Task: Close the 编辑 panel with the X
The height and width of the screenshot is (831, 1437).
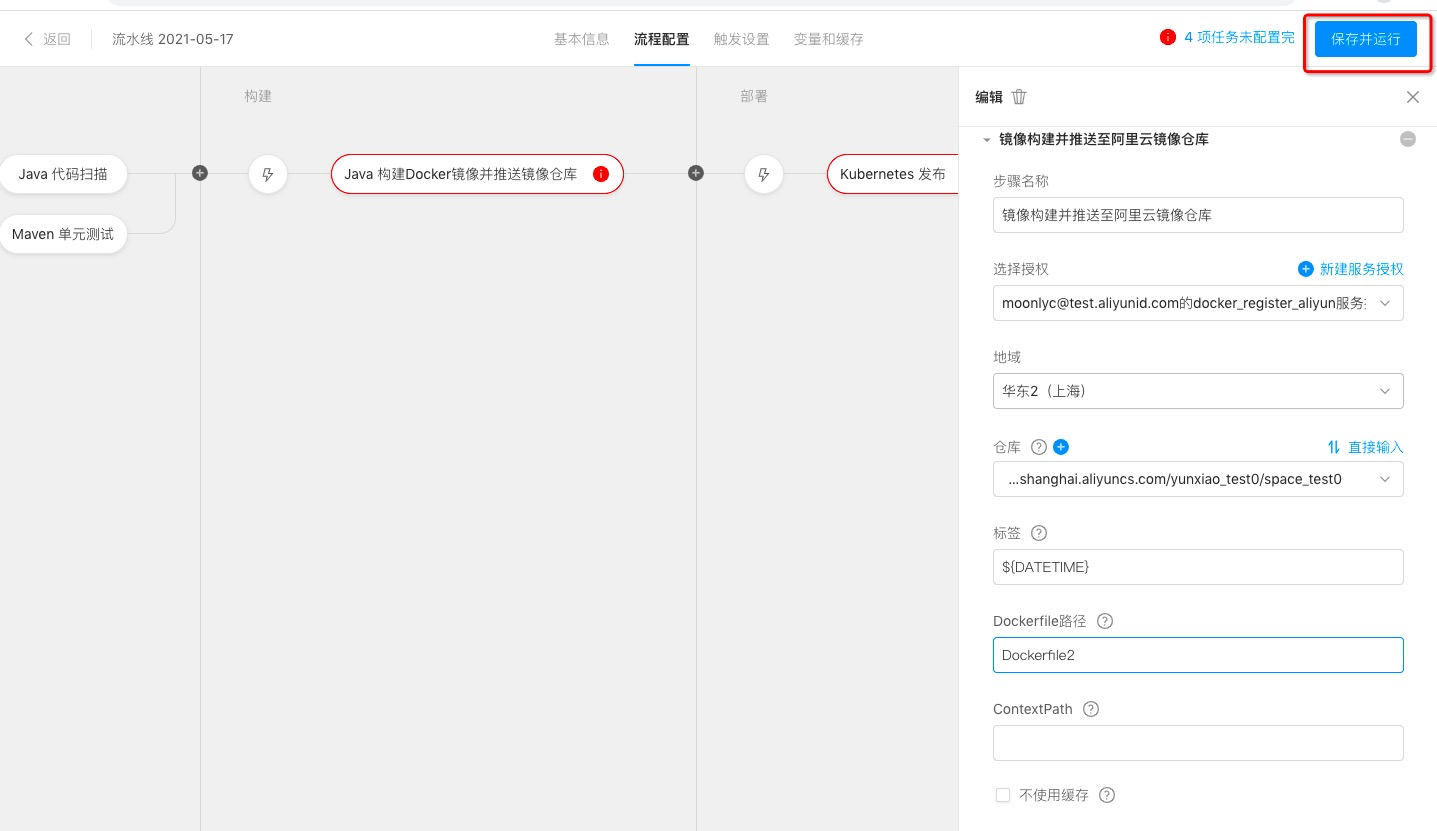Action: tap(1412, 97)
